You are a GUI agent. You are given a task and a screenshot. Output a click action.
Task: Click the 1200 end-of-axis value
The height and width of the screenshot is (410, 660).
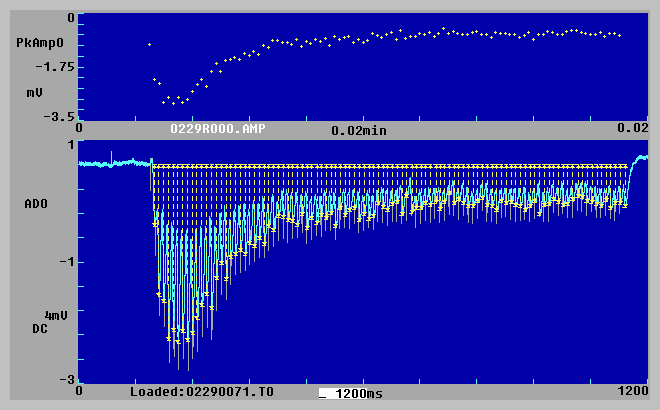coord(632,392)
